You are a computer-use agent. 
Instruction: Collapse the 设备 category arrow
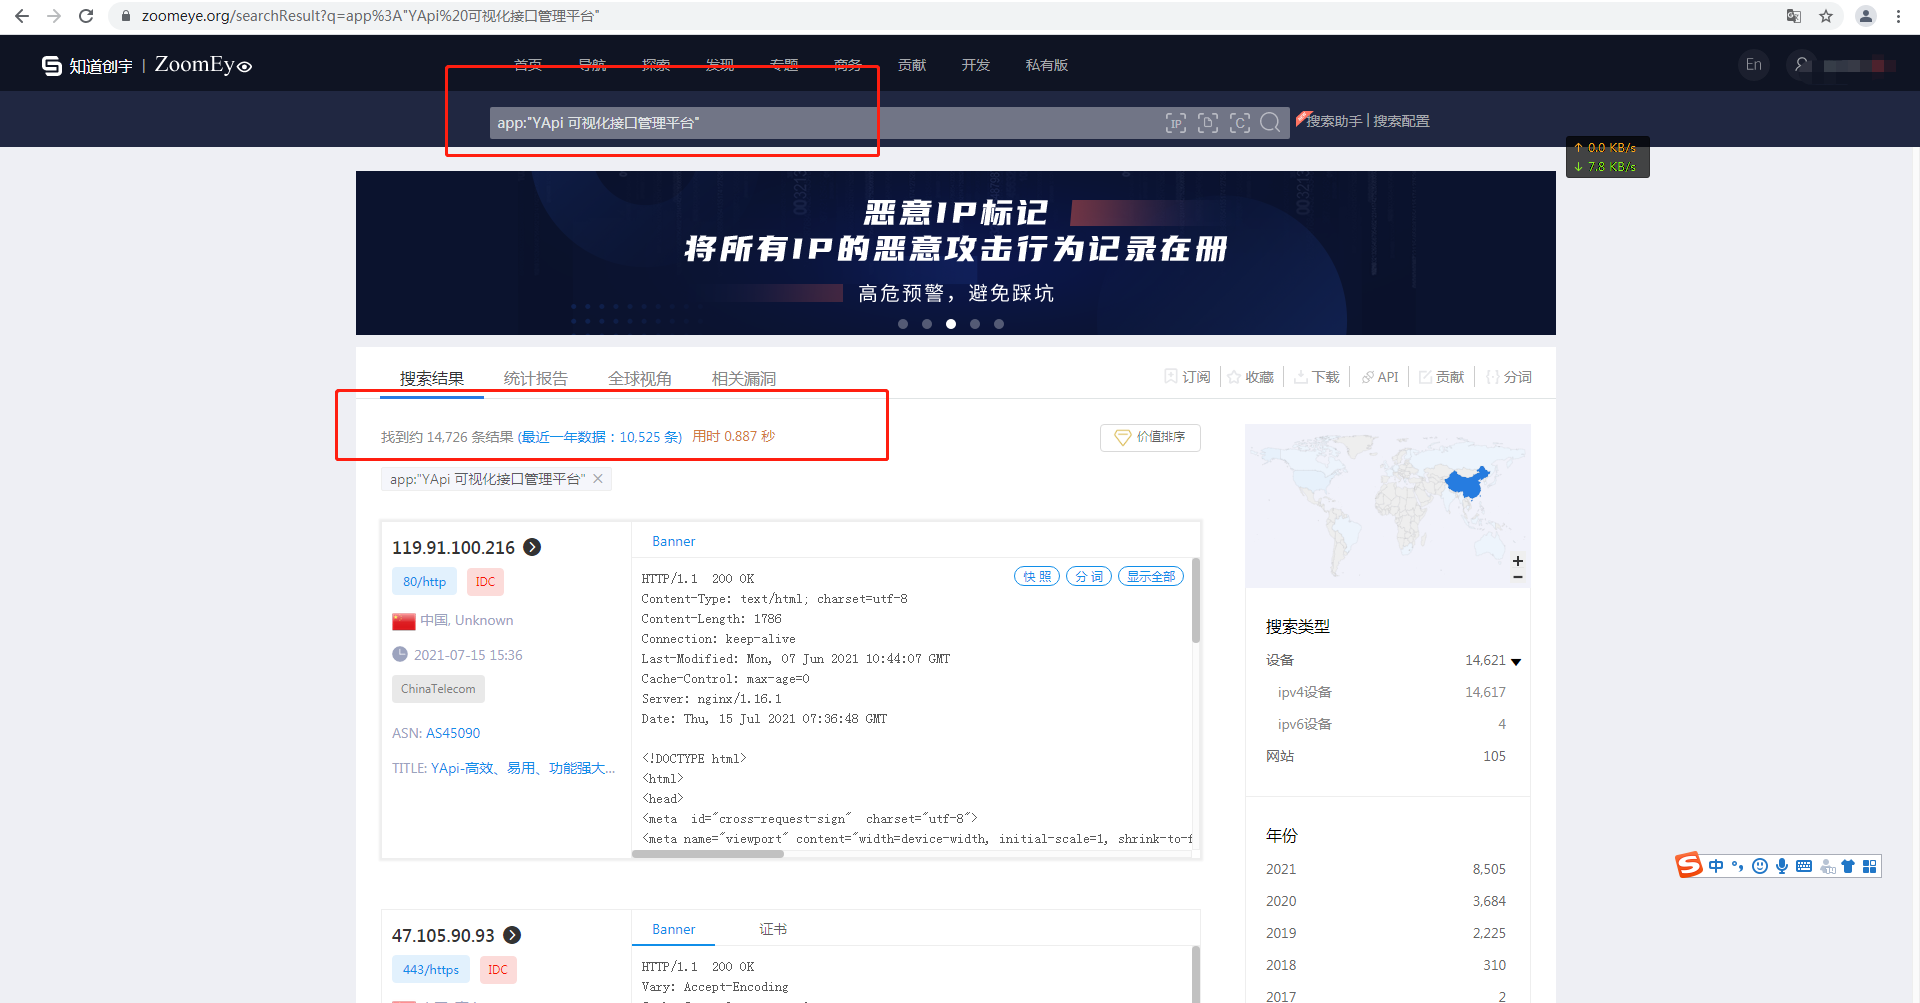click(1516, 661)
